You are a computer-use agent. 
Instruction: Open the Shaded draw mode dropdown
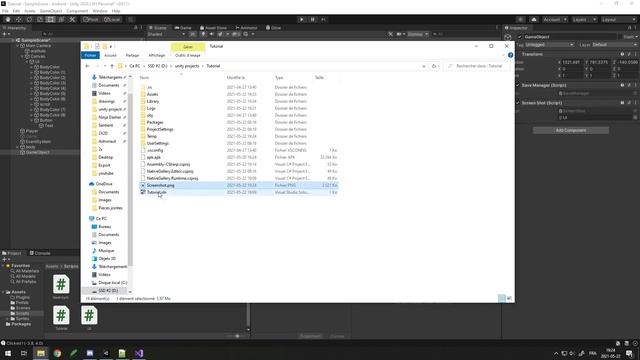pos(167,34)
